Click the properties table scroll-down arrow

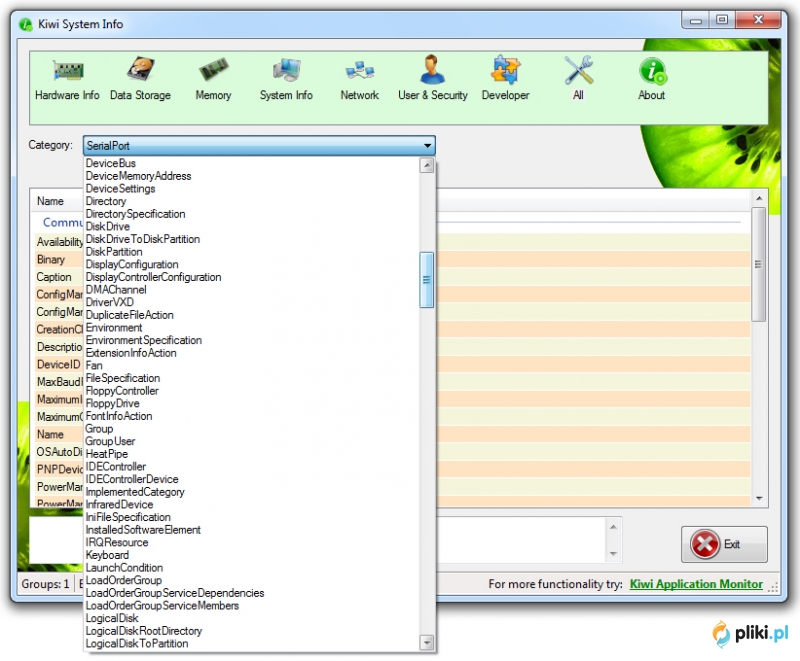click(759, 498)
